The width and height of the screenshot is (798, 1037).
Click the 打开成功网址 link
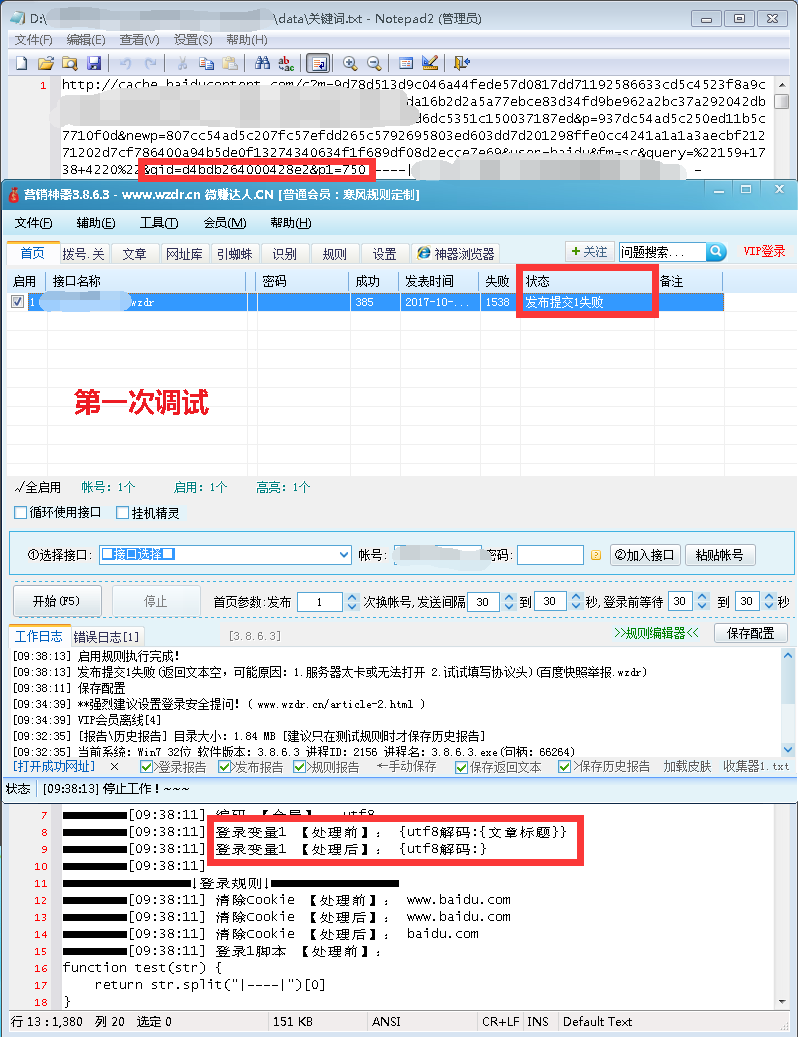pos(54,766)
